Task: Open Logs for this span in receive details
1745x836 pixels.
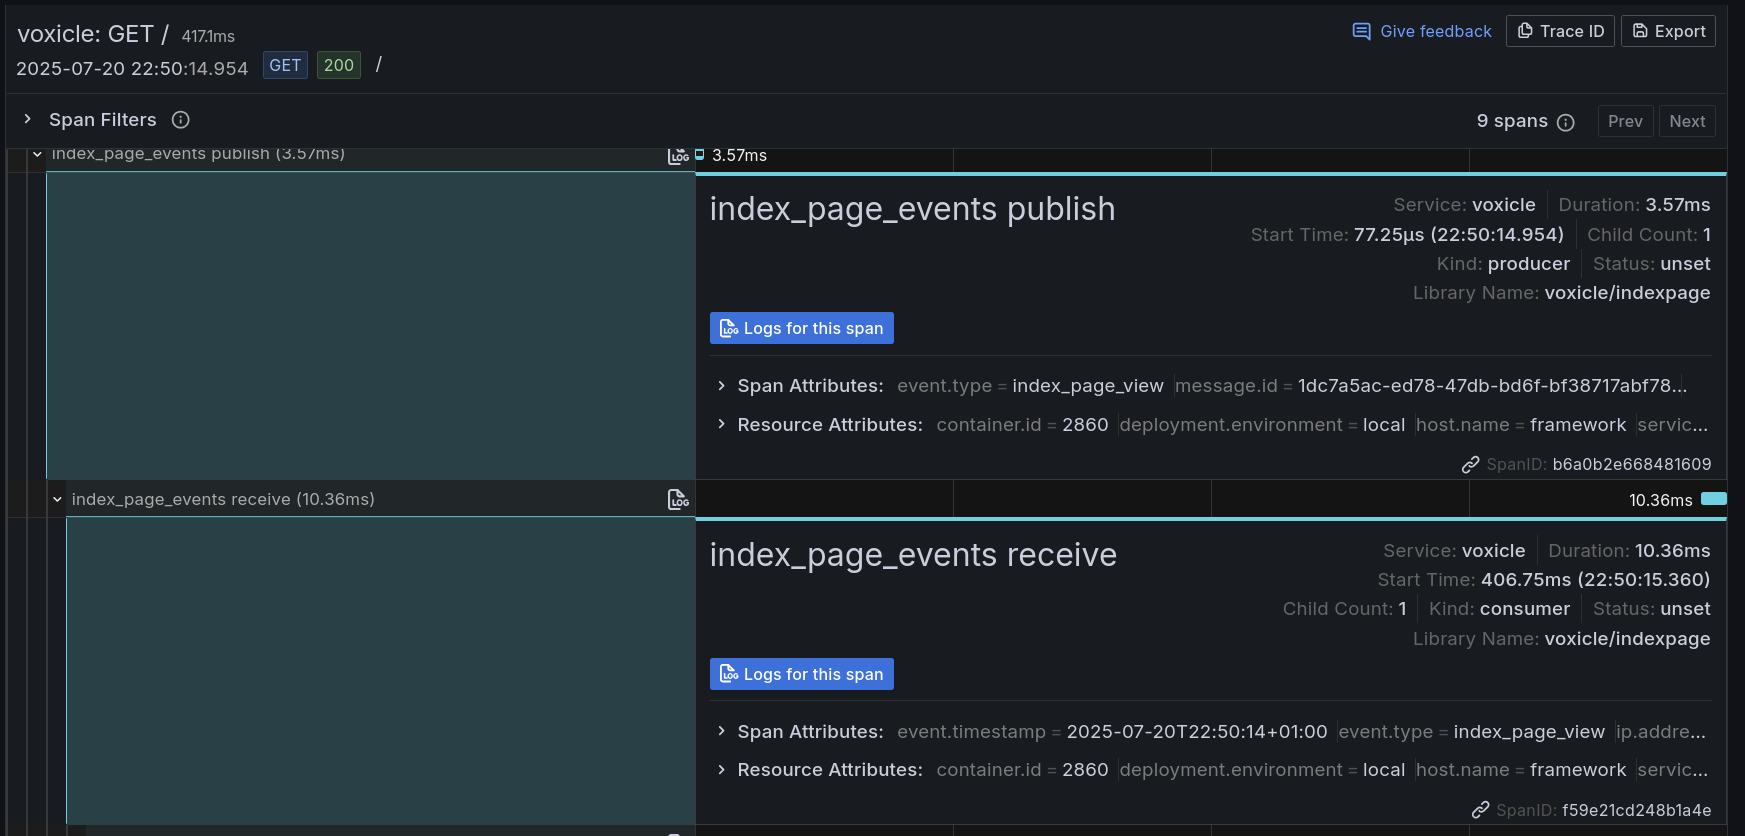Action: (x=801, y=674)
